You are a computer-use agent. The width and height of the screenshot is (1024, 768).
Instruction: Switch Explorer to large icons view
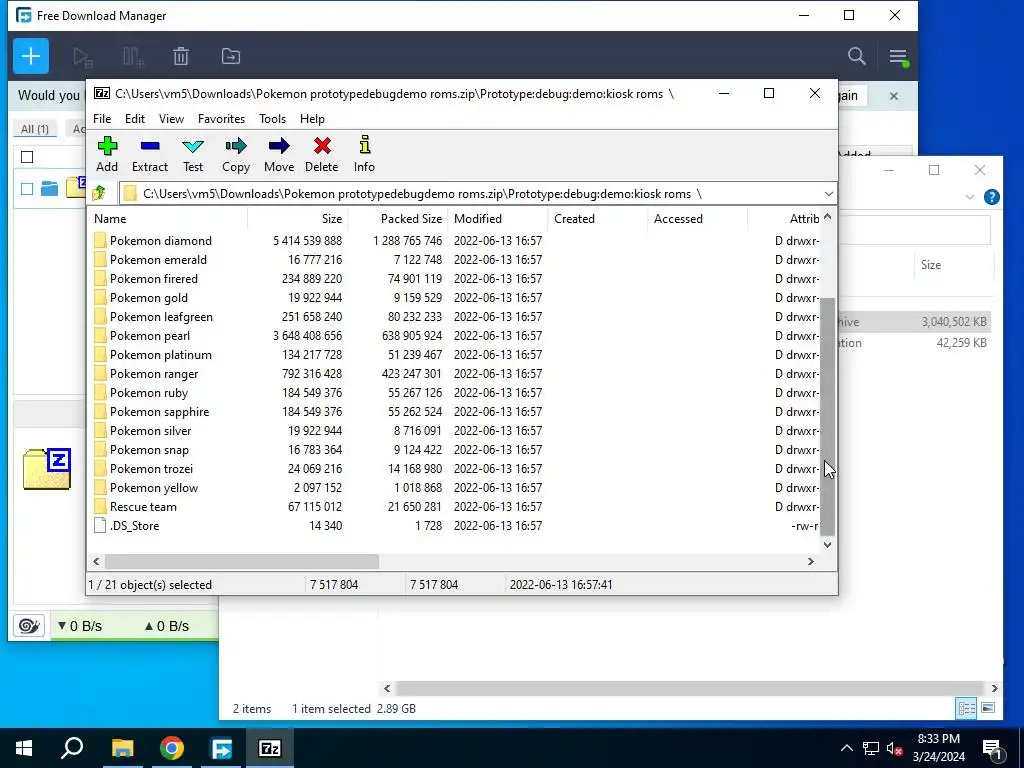pos(988,708)
